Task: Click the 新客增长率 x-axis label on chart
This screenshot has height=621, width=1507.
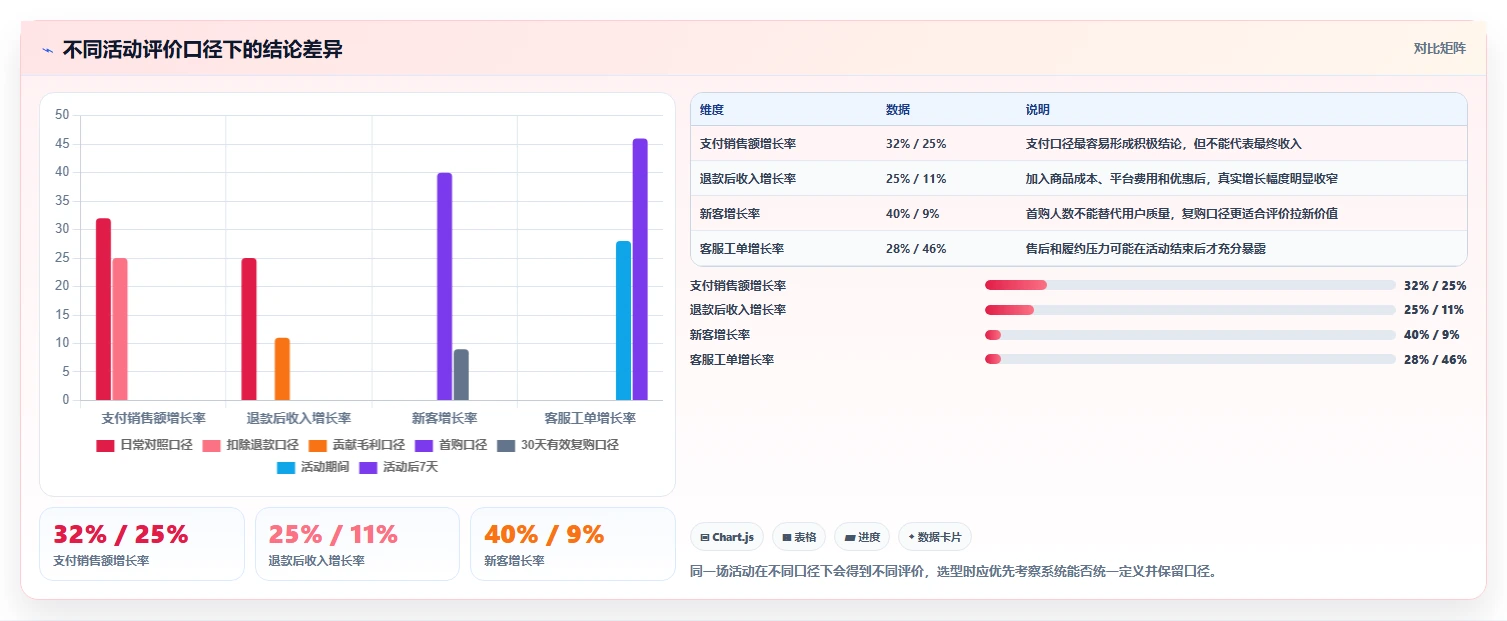Action: tap(444, 418)
